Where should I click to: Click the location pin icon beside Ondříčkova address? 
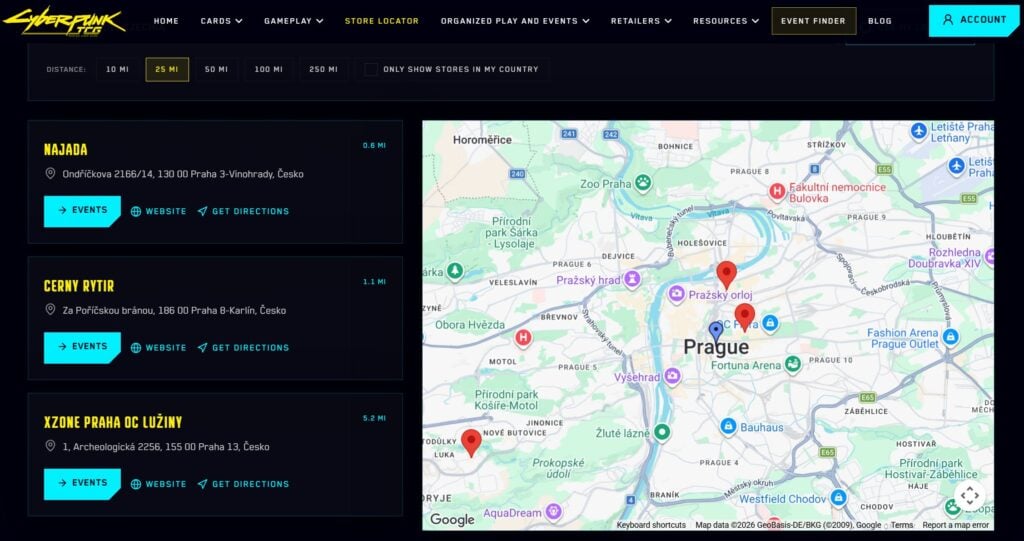(50, 173)
